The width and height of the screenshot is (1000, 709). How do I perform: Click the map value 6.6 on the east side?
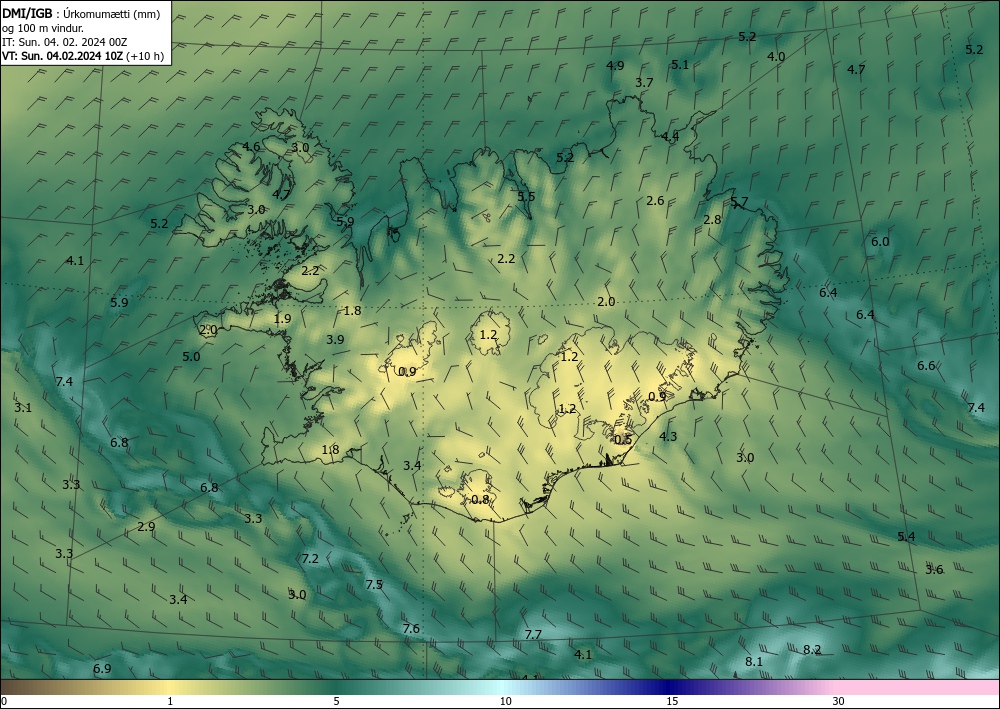(926, 365)
